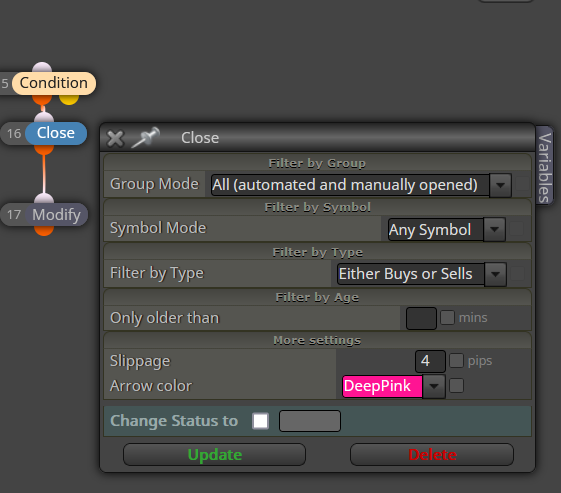Pin the Close settings panel
Screen dimensions: 561x493
pos(146,137)
